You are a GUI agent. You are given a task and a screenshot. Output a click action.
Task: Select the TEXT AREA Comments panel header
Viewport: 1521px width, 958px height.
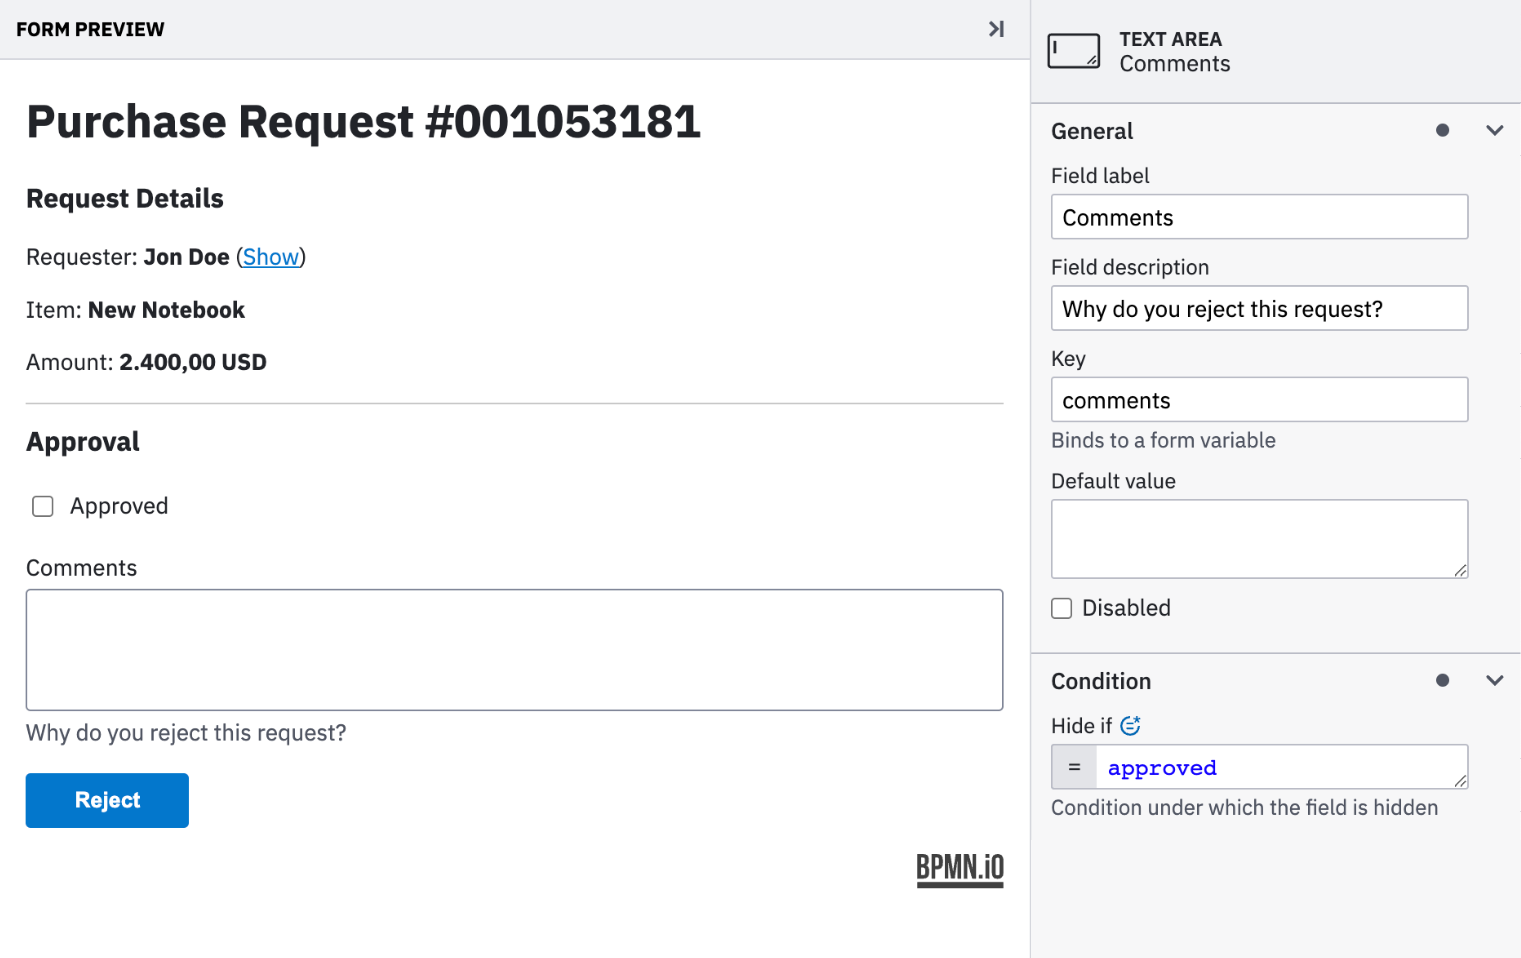coord(1174,51)
